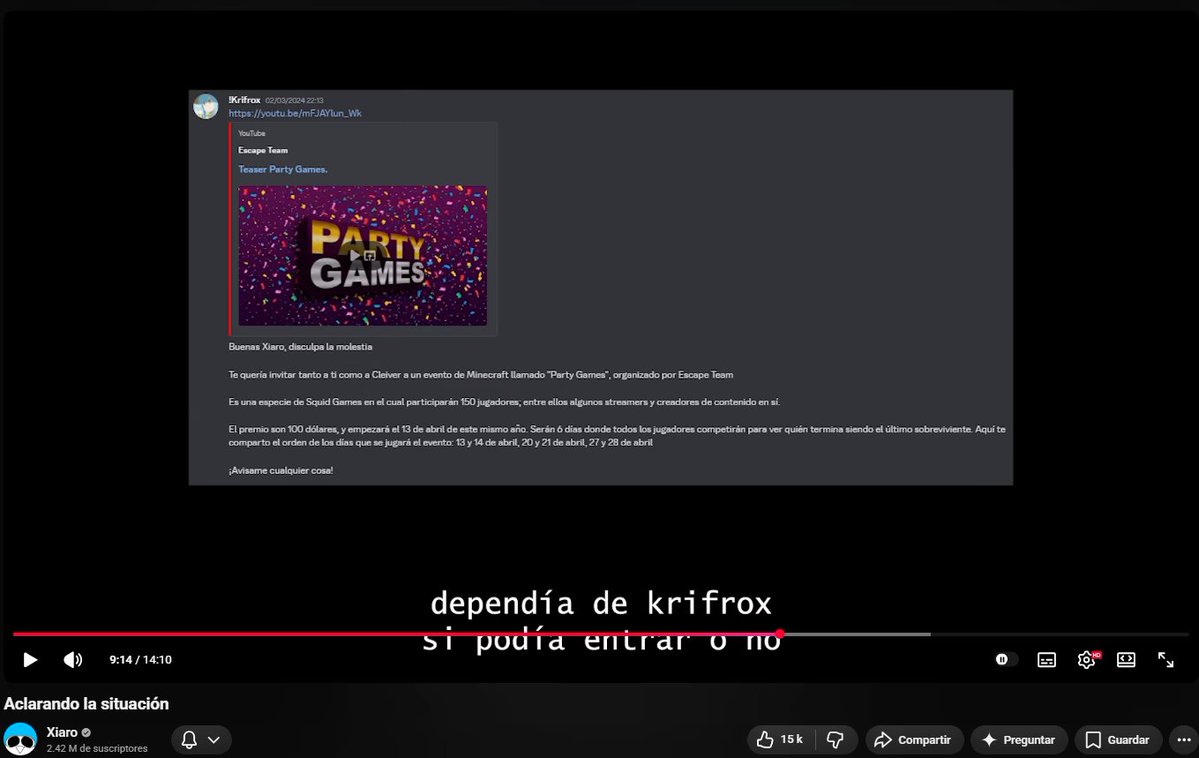
Task: Click the Krifrox Discord avatar
Action: point(206,106)
